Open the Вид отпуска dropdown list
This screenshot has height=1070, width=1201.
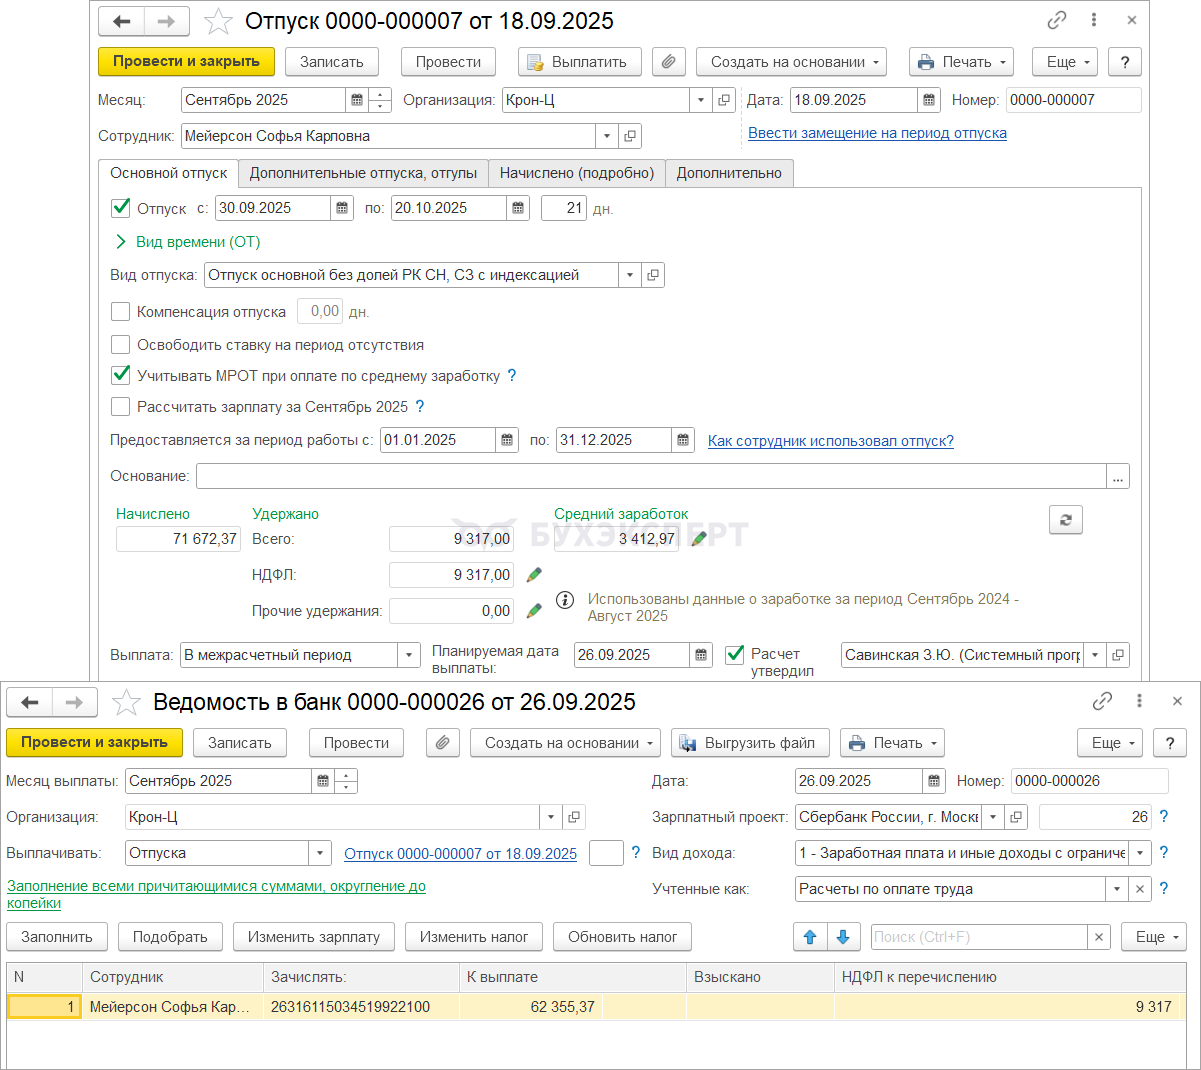tap(629, 275)
